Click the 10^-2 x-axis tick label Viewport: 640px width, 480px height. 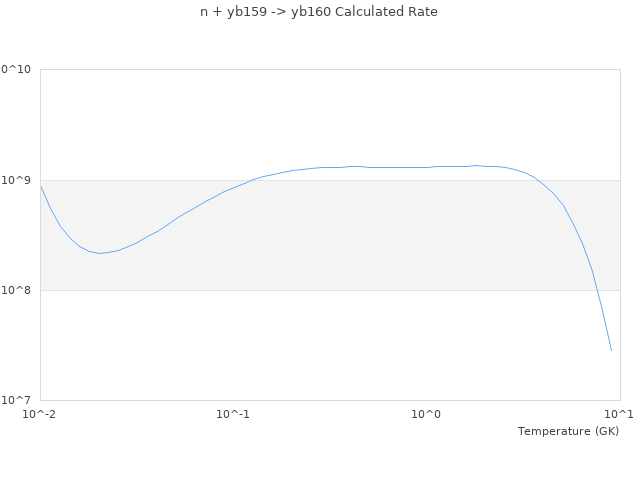click(40, 414)
